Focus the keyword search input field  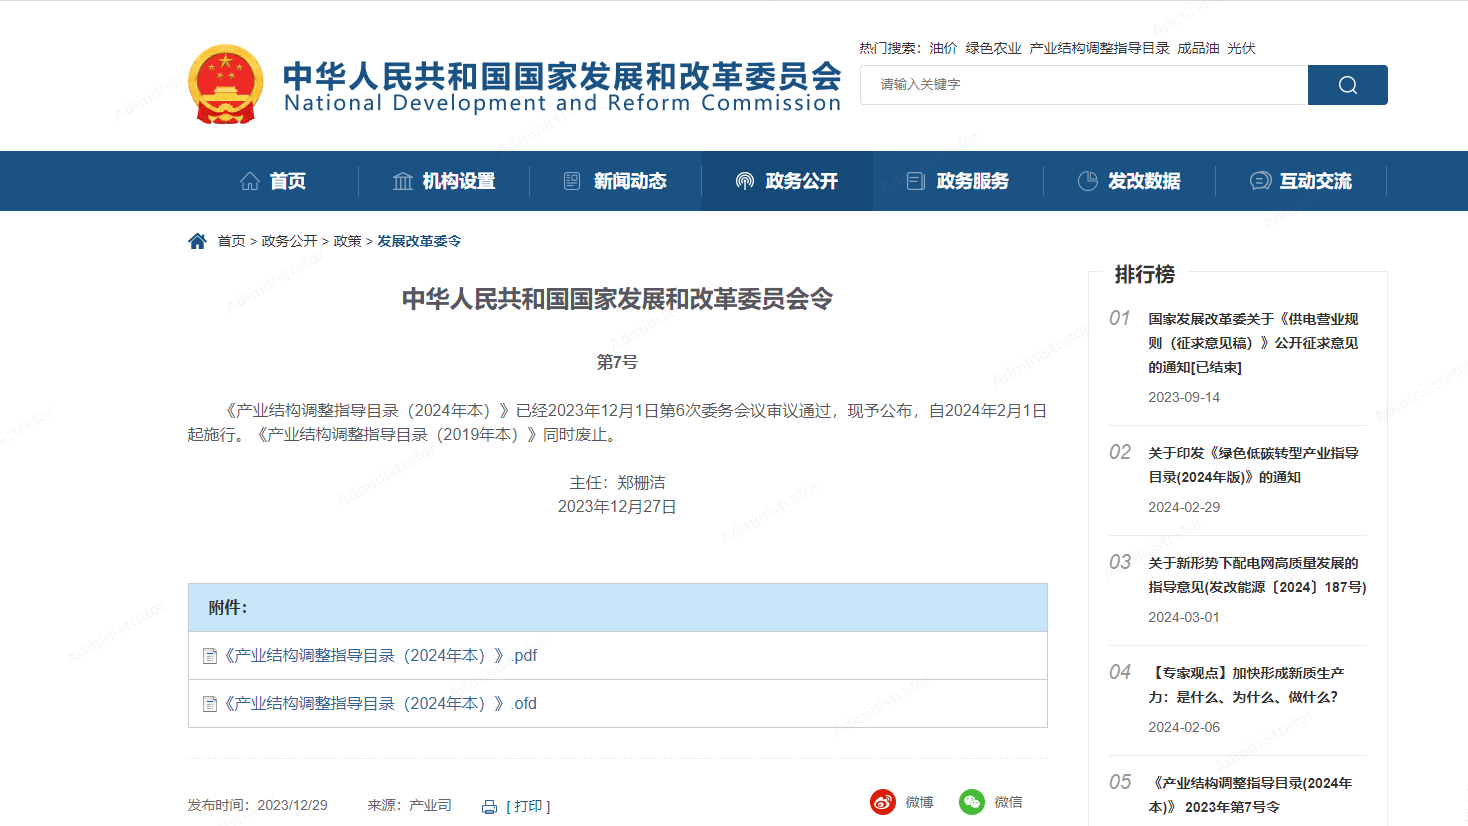1084,85
